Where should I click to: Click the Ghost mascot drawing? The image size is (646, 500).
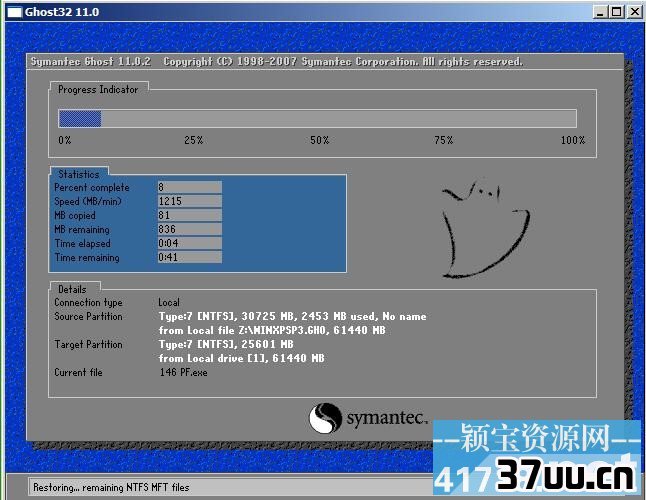(x=485, y=229)
